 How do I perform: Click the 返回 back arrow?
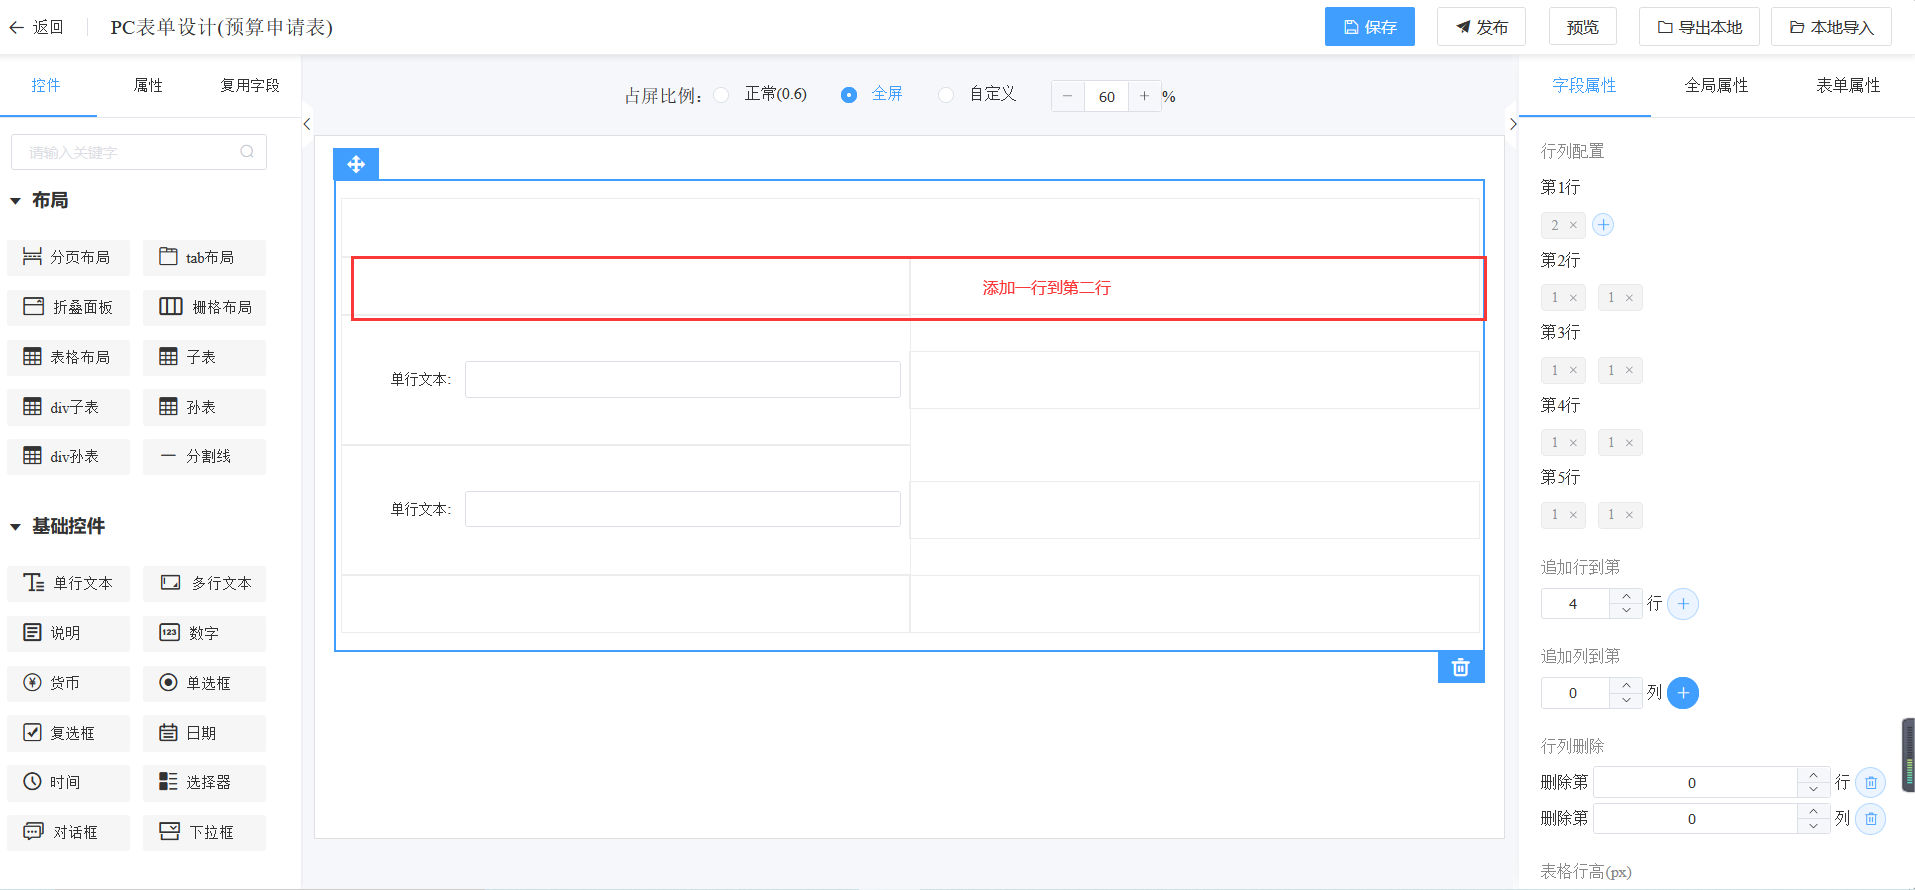click(16, 27)
